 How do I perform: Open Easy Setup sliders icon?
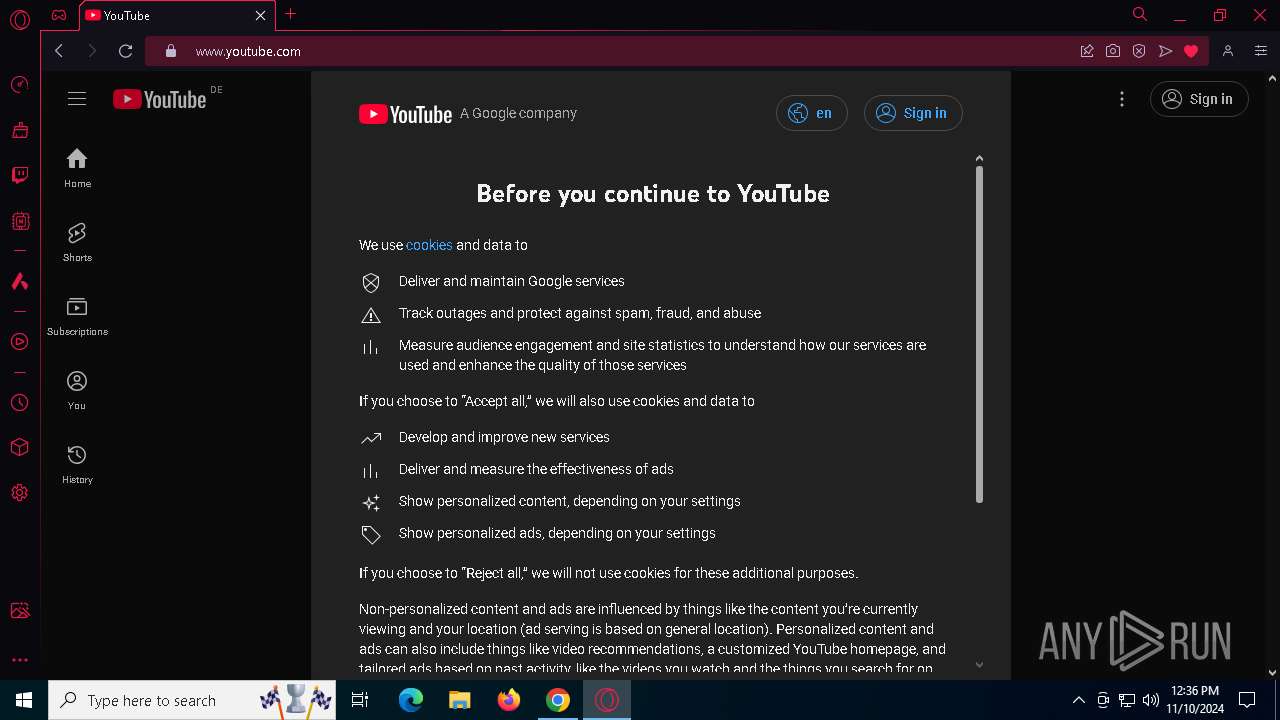[1261, 51]
